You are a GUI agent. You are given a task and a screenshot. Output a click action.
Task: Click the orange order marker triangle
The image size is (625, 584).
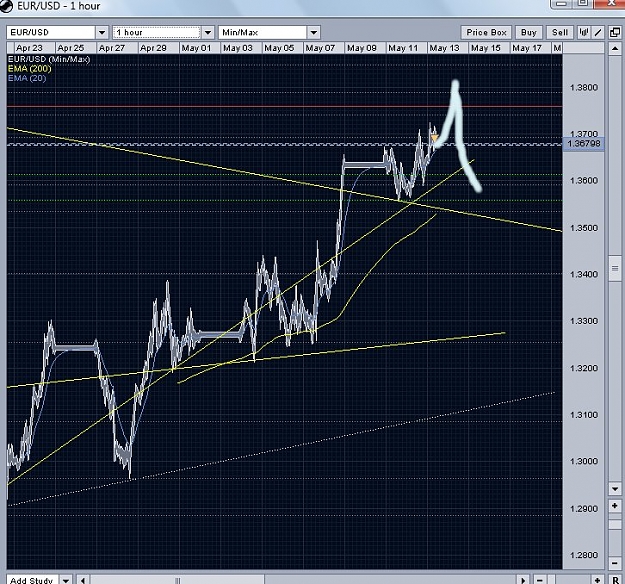tap(434, 138)
